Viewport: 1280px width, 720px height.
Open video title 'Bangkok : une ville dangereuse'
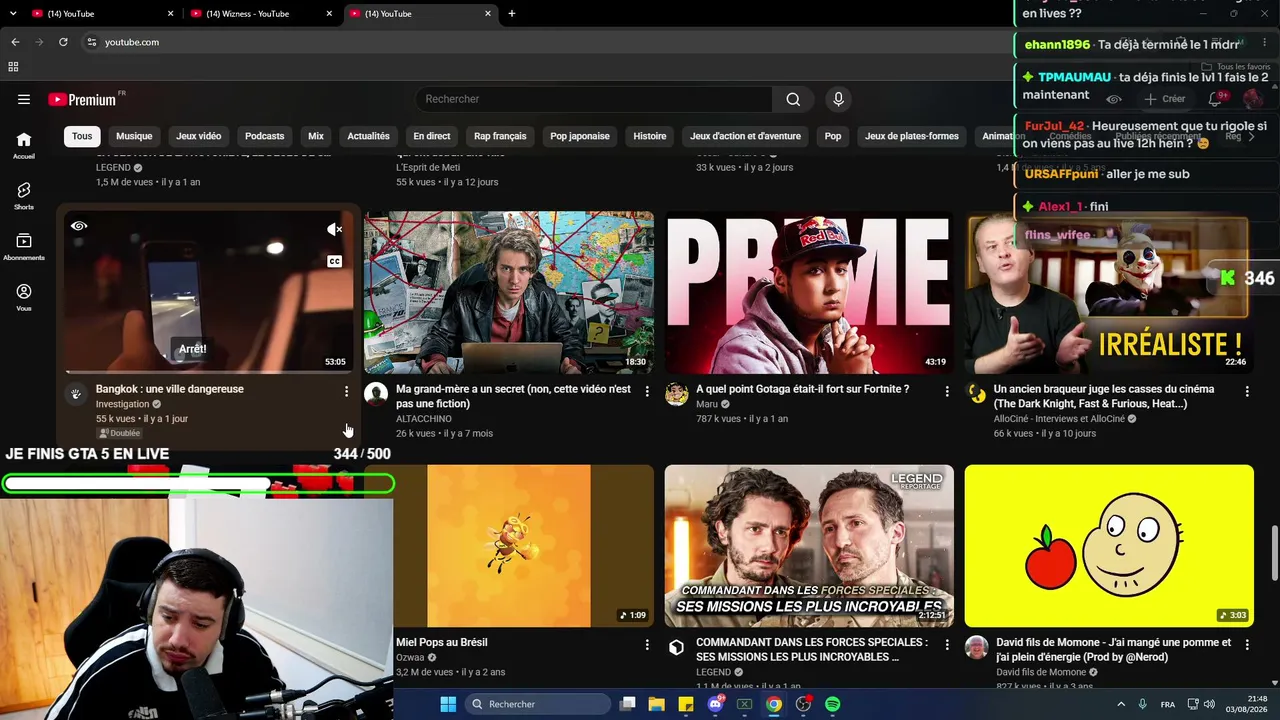click(170, 389)
